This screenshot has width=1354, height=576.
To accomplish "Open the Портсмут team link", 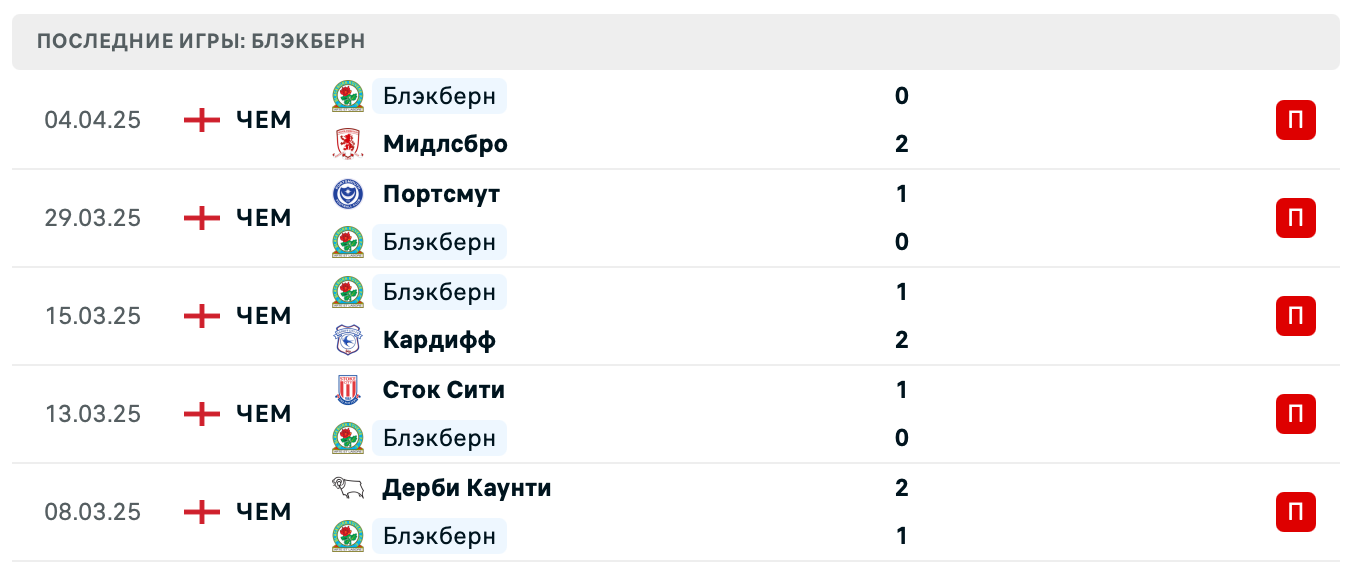I will pyautogui.click(x=441, y=194).
